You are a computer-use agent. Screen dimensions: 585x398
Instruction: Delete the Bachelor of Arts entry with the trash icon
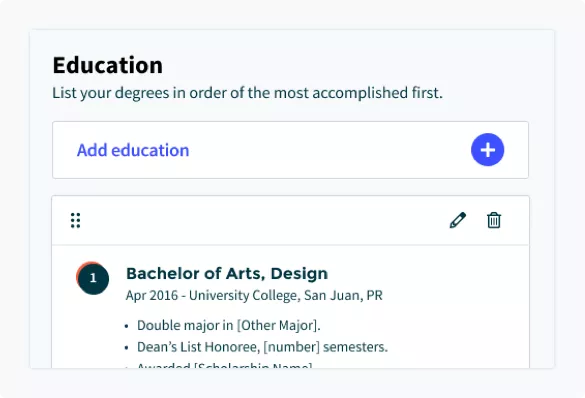(494, 220)
